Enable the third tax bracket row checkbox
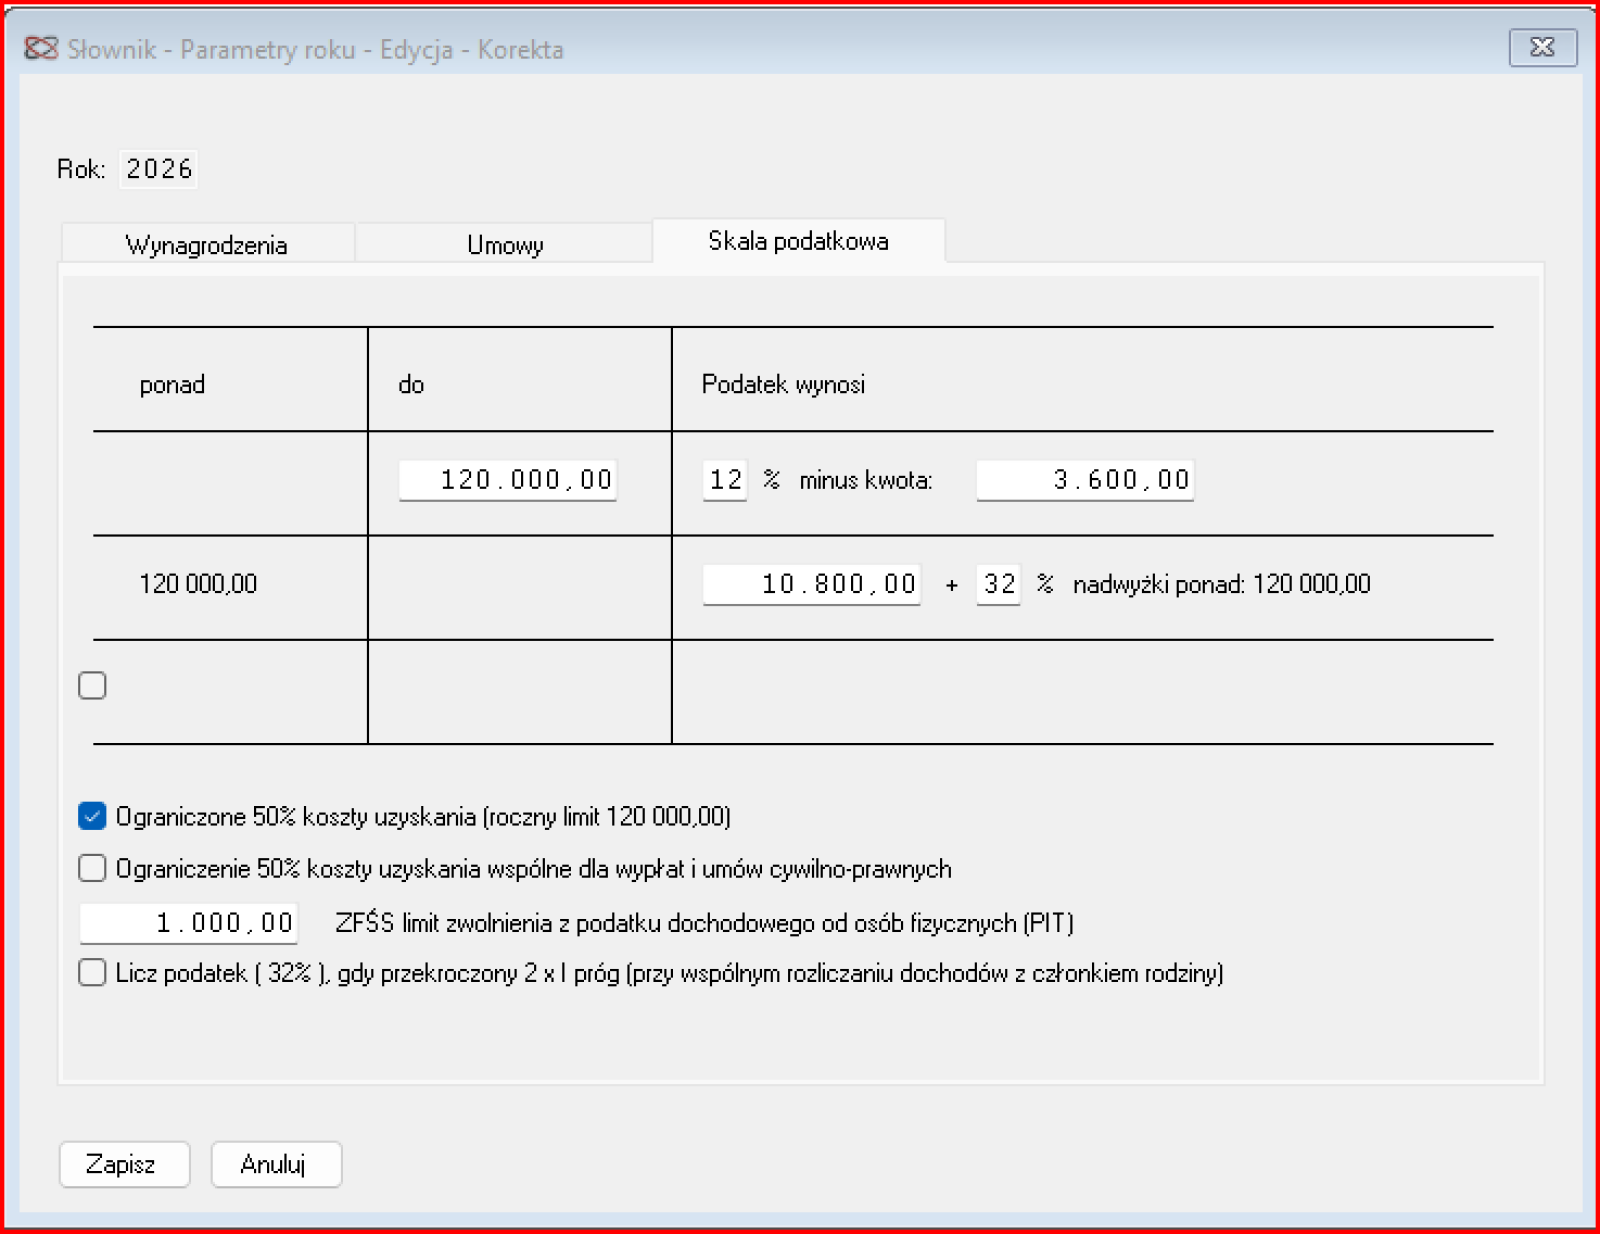 coord(92,685)
